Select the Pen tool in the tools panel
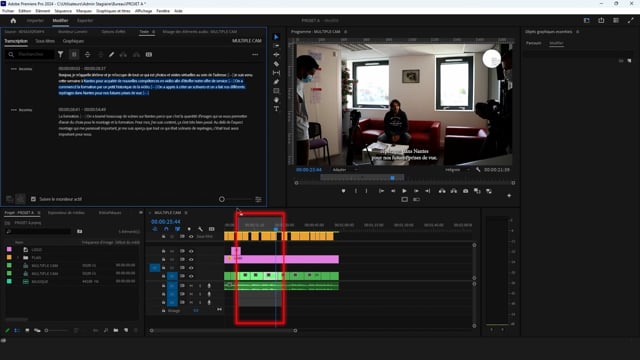This screenshot has width=640, height=360. click(x=276, y=82)
